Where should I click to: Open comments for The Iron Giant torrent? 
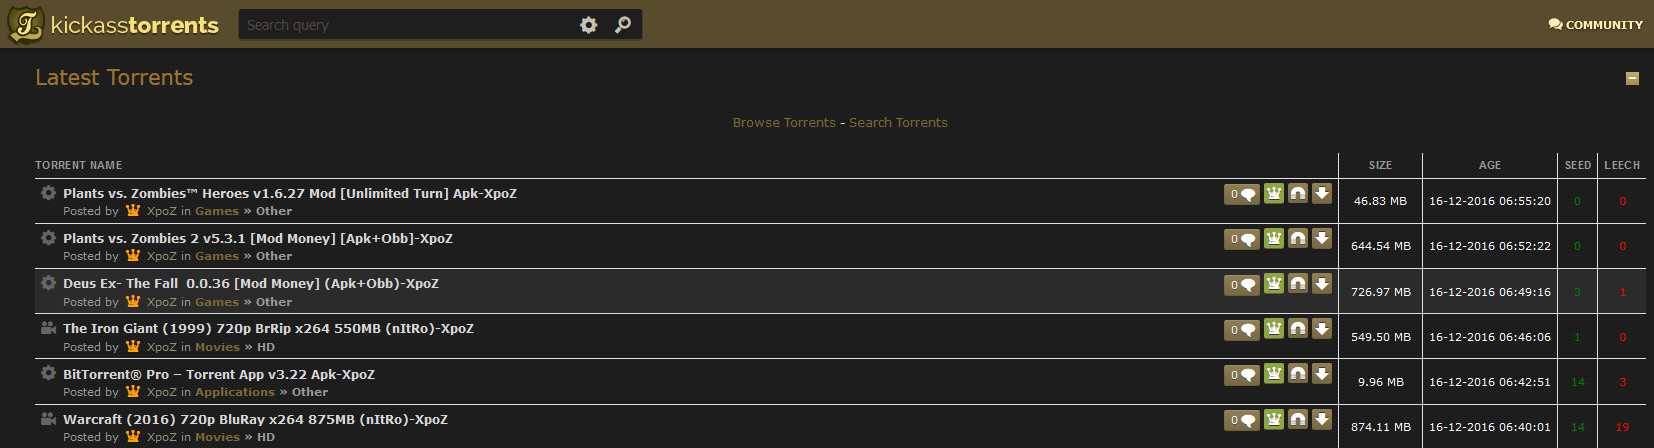point(1242,330)
